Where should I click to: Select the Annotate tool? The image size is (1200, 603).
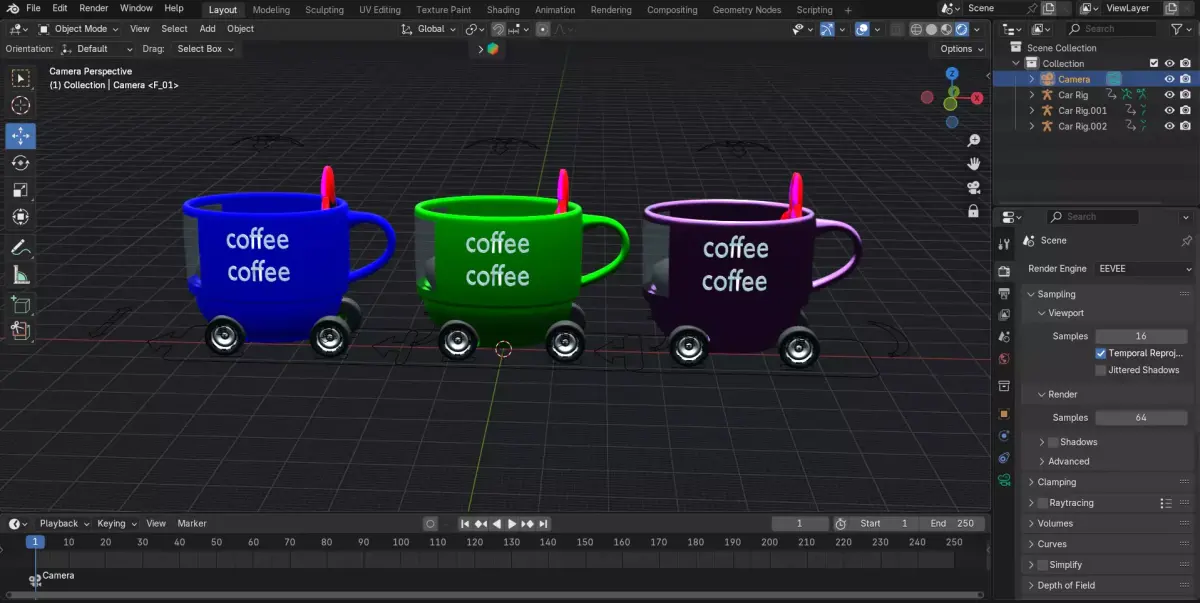[21, 247]
